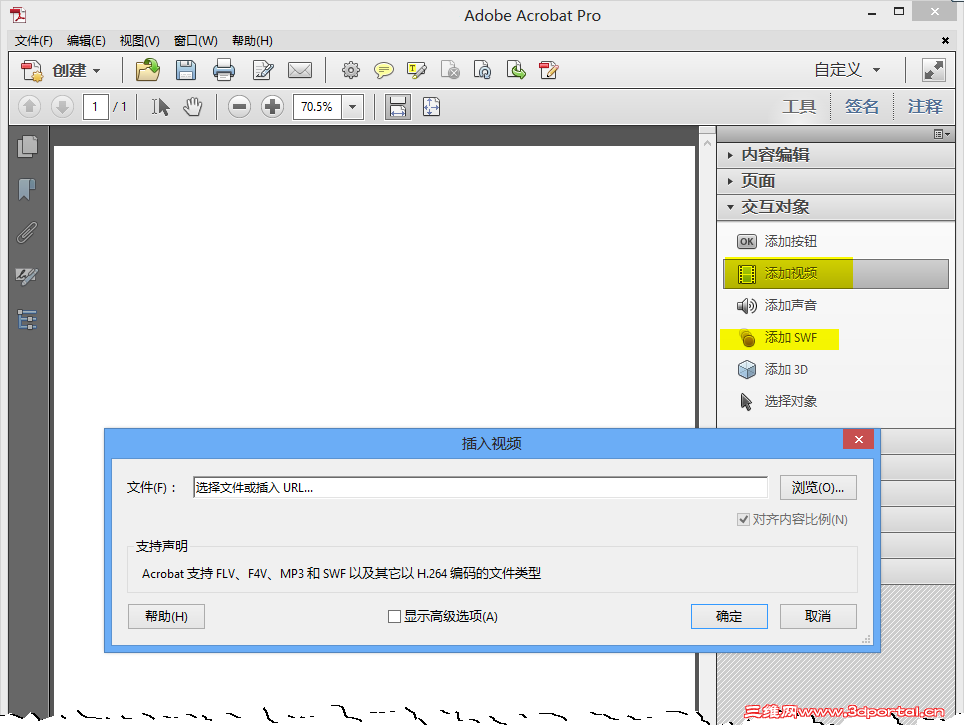This screenshot has width=964, height=725.
Task: Click the 取消 button
Action: tap(818, 616)
